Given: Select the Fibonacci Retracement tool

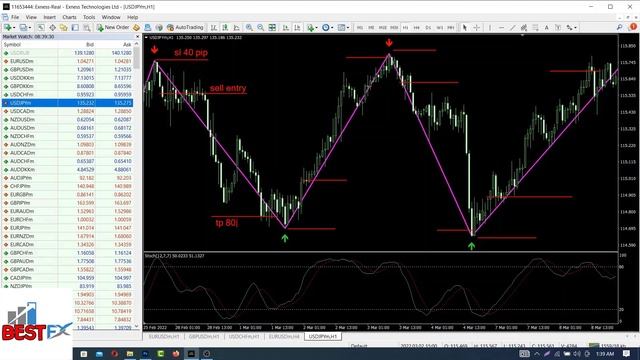Looking at the screenshot, I should pos(535,27).
